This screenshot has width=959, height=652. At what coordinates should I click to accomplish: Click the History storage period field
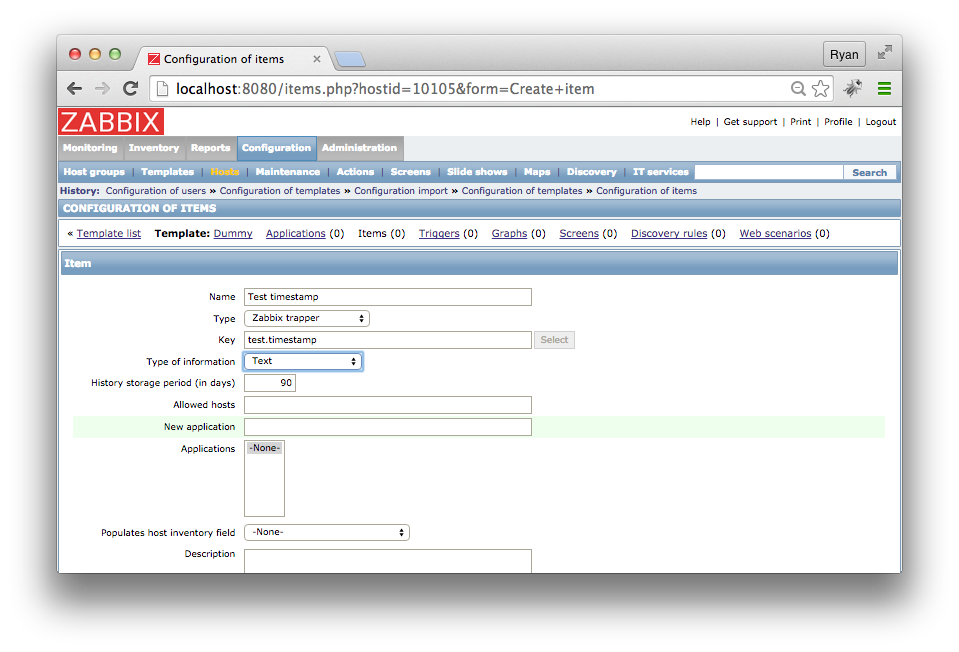(x=270, y=383)
